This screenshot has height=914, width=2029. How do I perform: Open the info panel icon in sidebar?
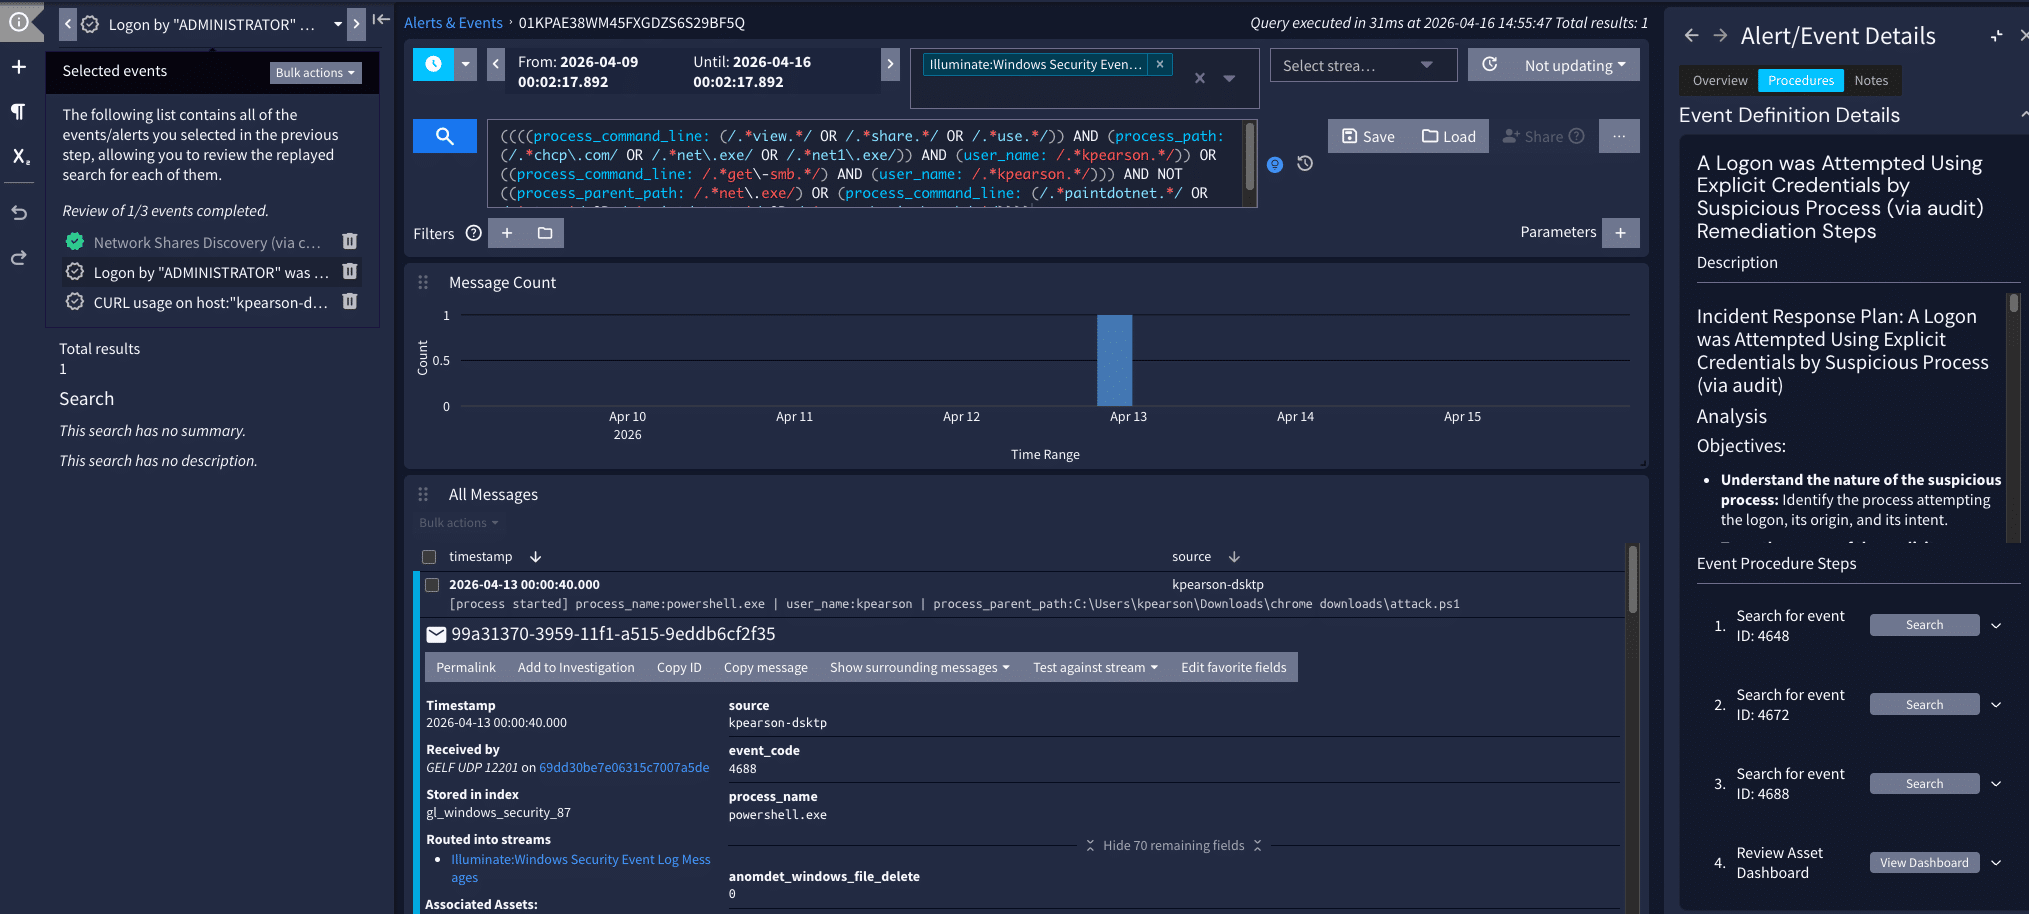(x=18, y=21)
